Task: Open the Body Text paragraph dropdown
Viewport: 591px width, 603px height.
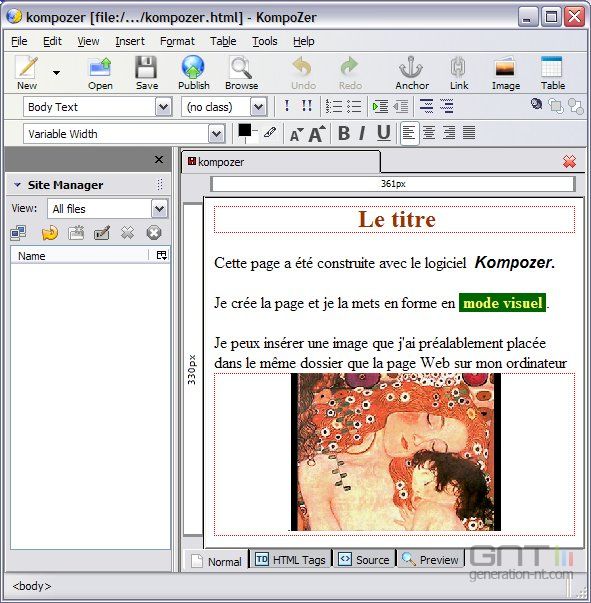Action: (x=163, y=107)
